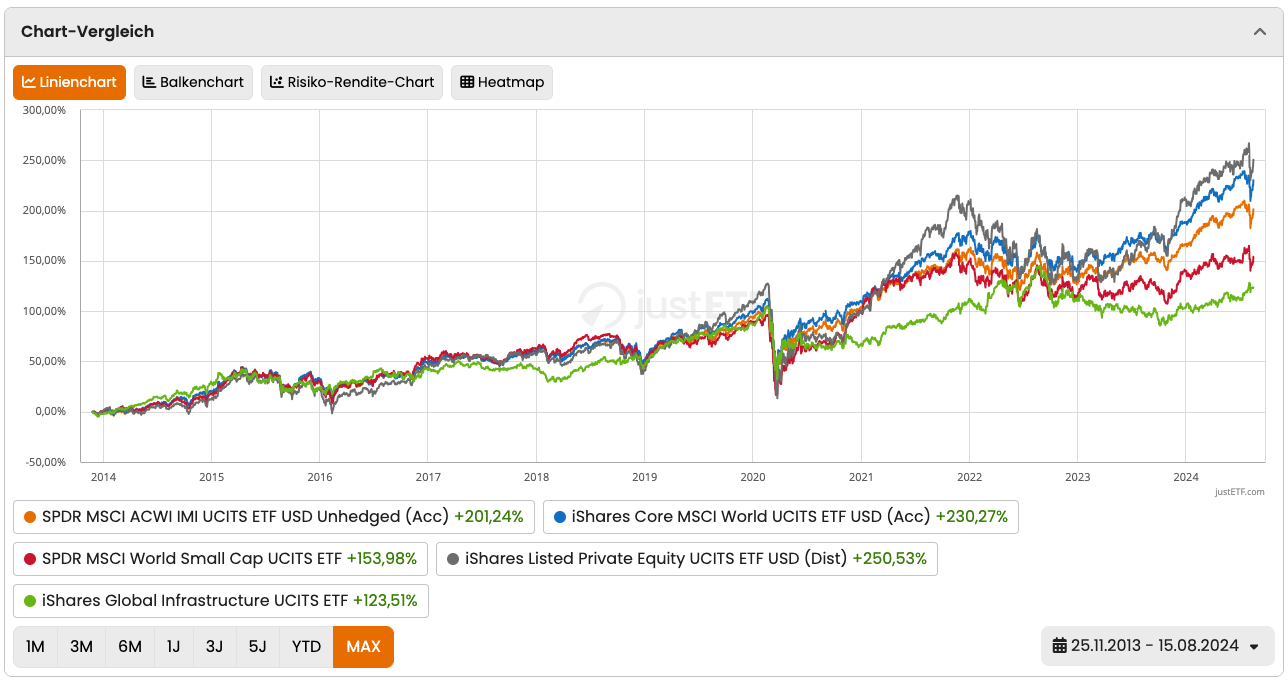
Task: Open the date range dropdown arrow
Action: point(1254,646)
